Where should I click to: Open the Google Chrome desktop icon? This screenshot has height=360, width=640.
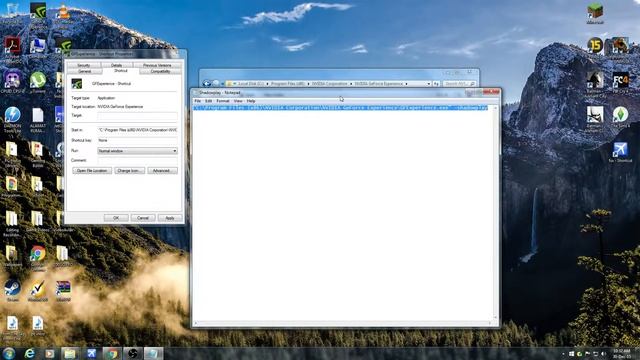click(38, 254)
